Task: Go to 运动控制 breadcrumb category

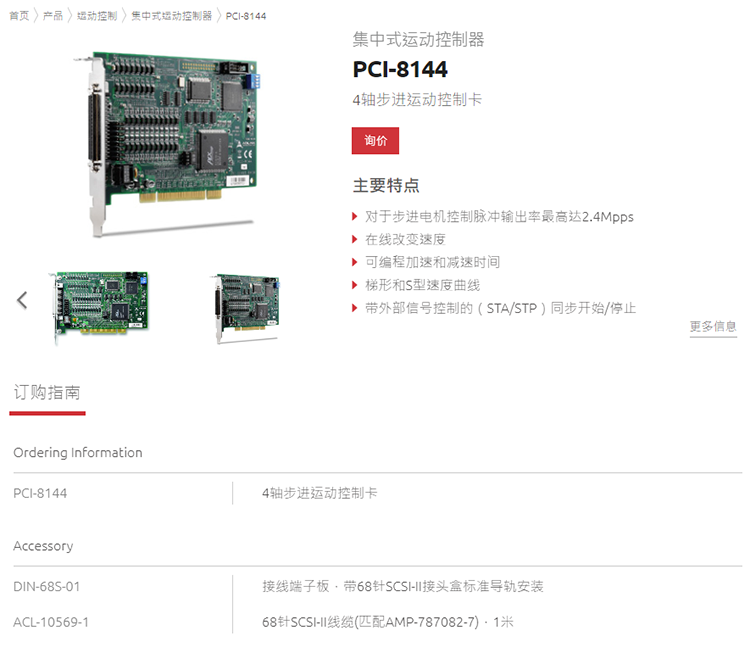Action: click(x=97, y=16)
